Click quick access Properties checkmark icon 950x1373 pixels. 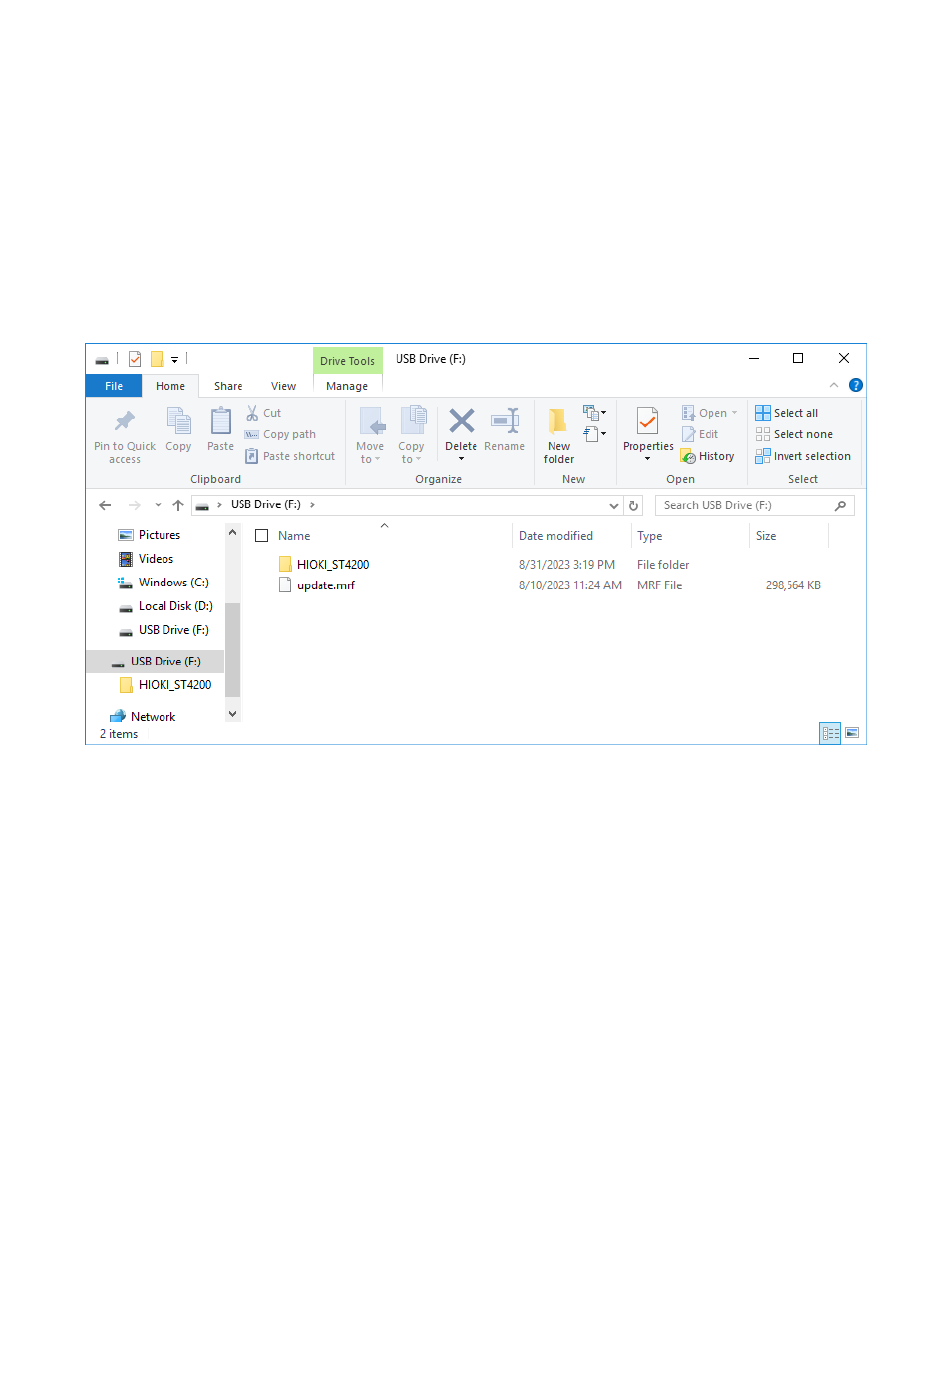[135, 359]
